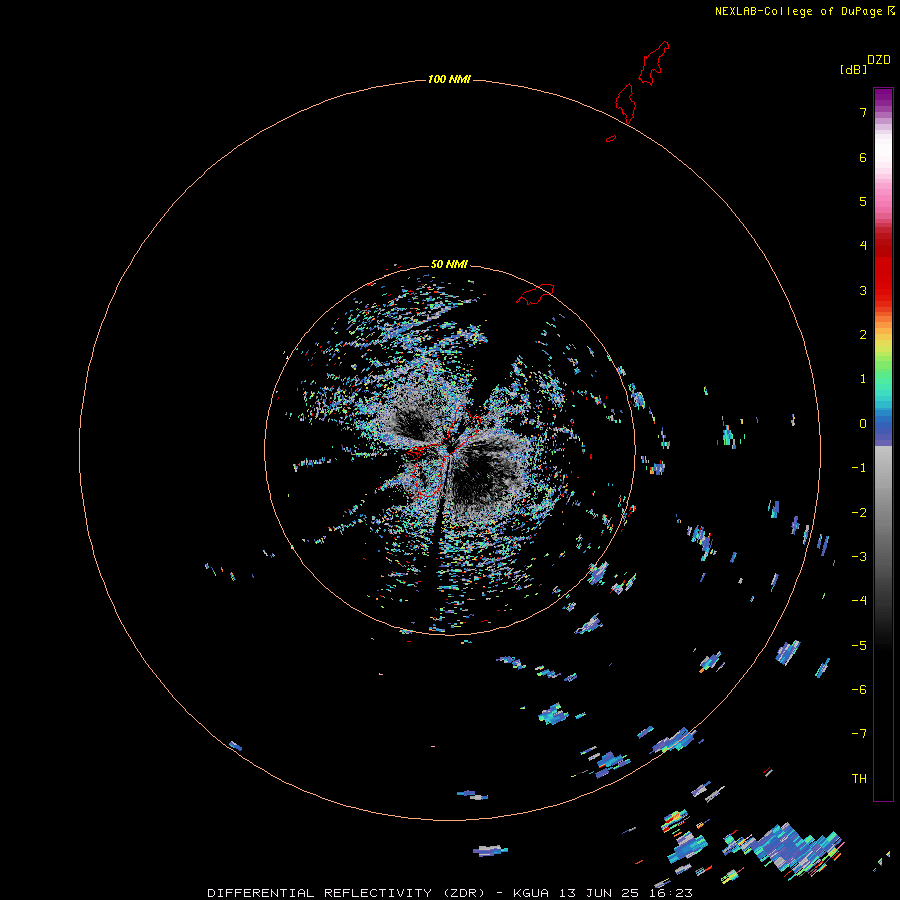Click the Differential Reflectivity KGUA title caption

click(449, 893)
